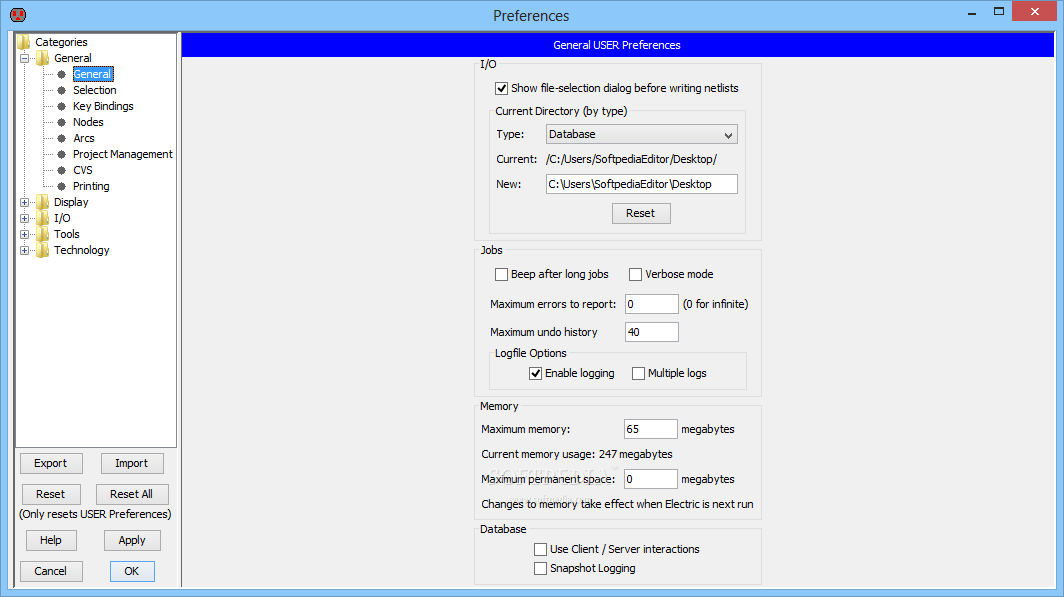Enable Verbose mode checkbox

tap(635, 274)
